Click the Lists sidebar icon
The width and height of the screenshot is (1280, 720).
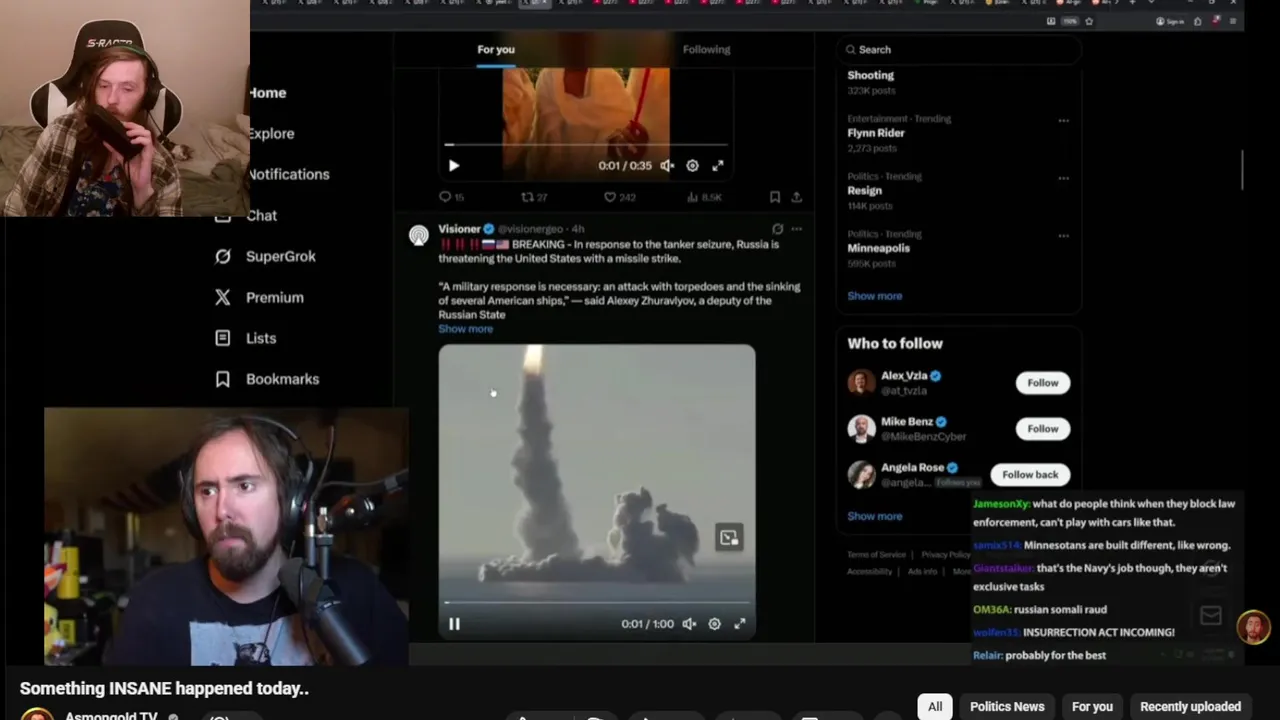click(223, 338)
